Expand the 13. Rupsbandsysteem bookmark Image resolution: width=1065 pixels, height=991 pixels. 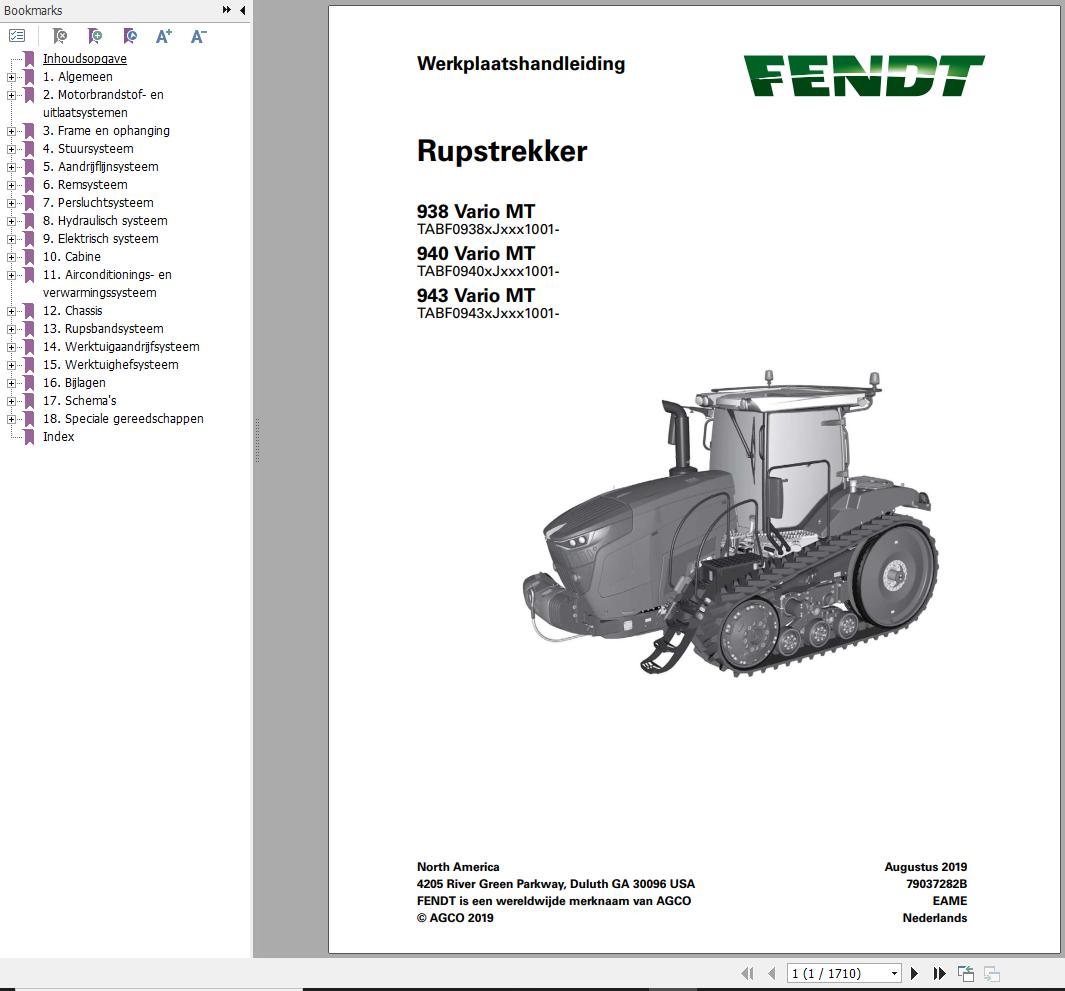[x=11, y=329]
